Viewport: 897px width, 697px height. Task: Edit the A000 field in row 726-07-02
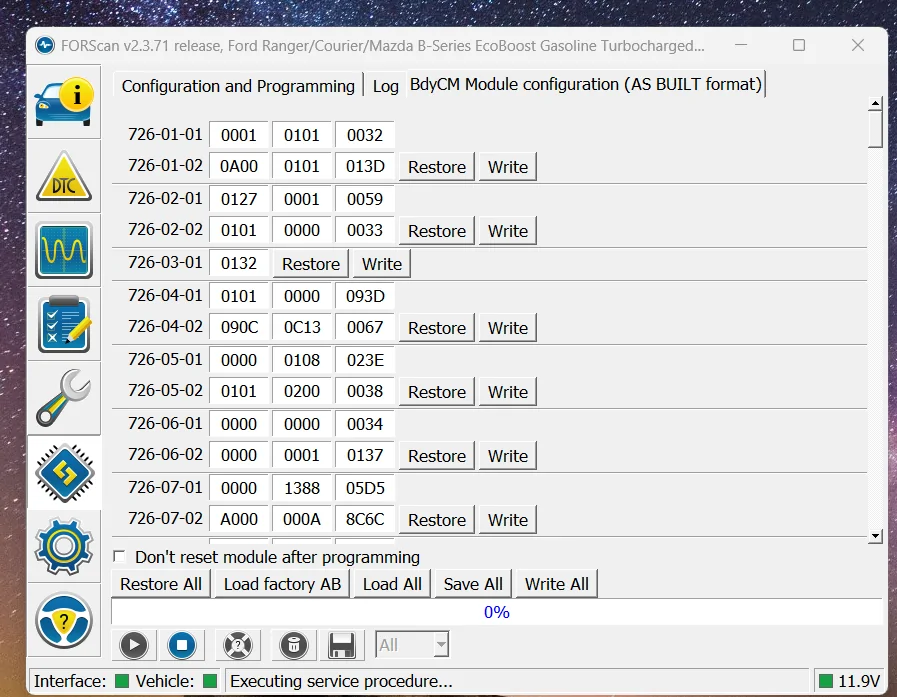tap(239, 520)
